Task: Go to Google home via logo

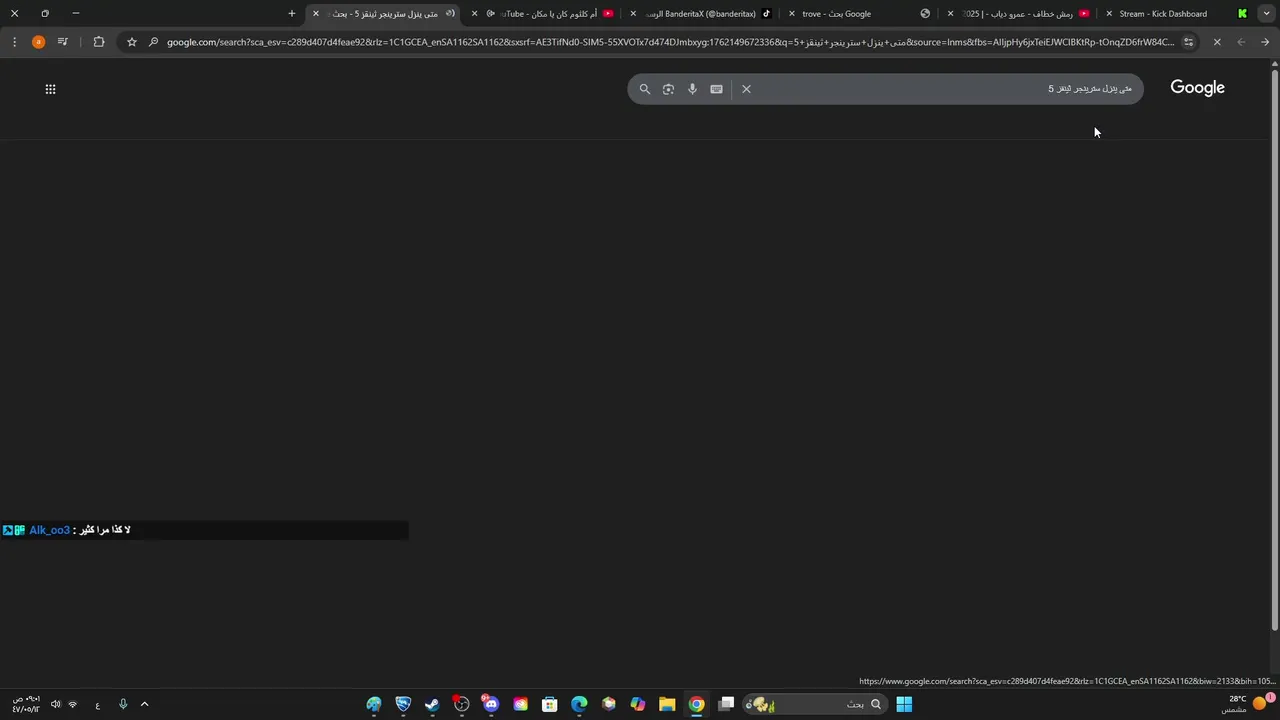Action: (1197, 88)
